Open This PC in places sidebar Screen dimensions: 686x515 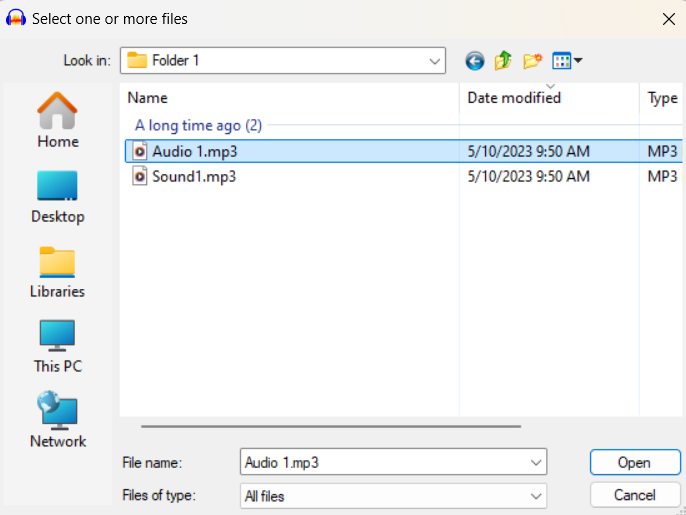[58, 347]
